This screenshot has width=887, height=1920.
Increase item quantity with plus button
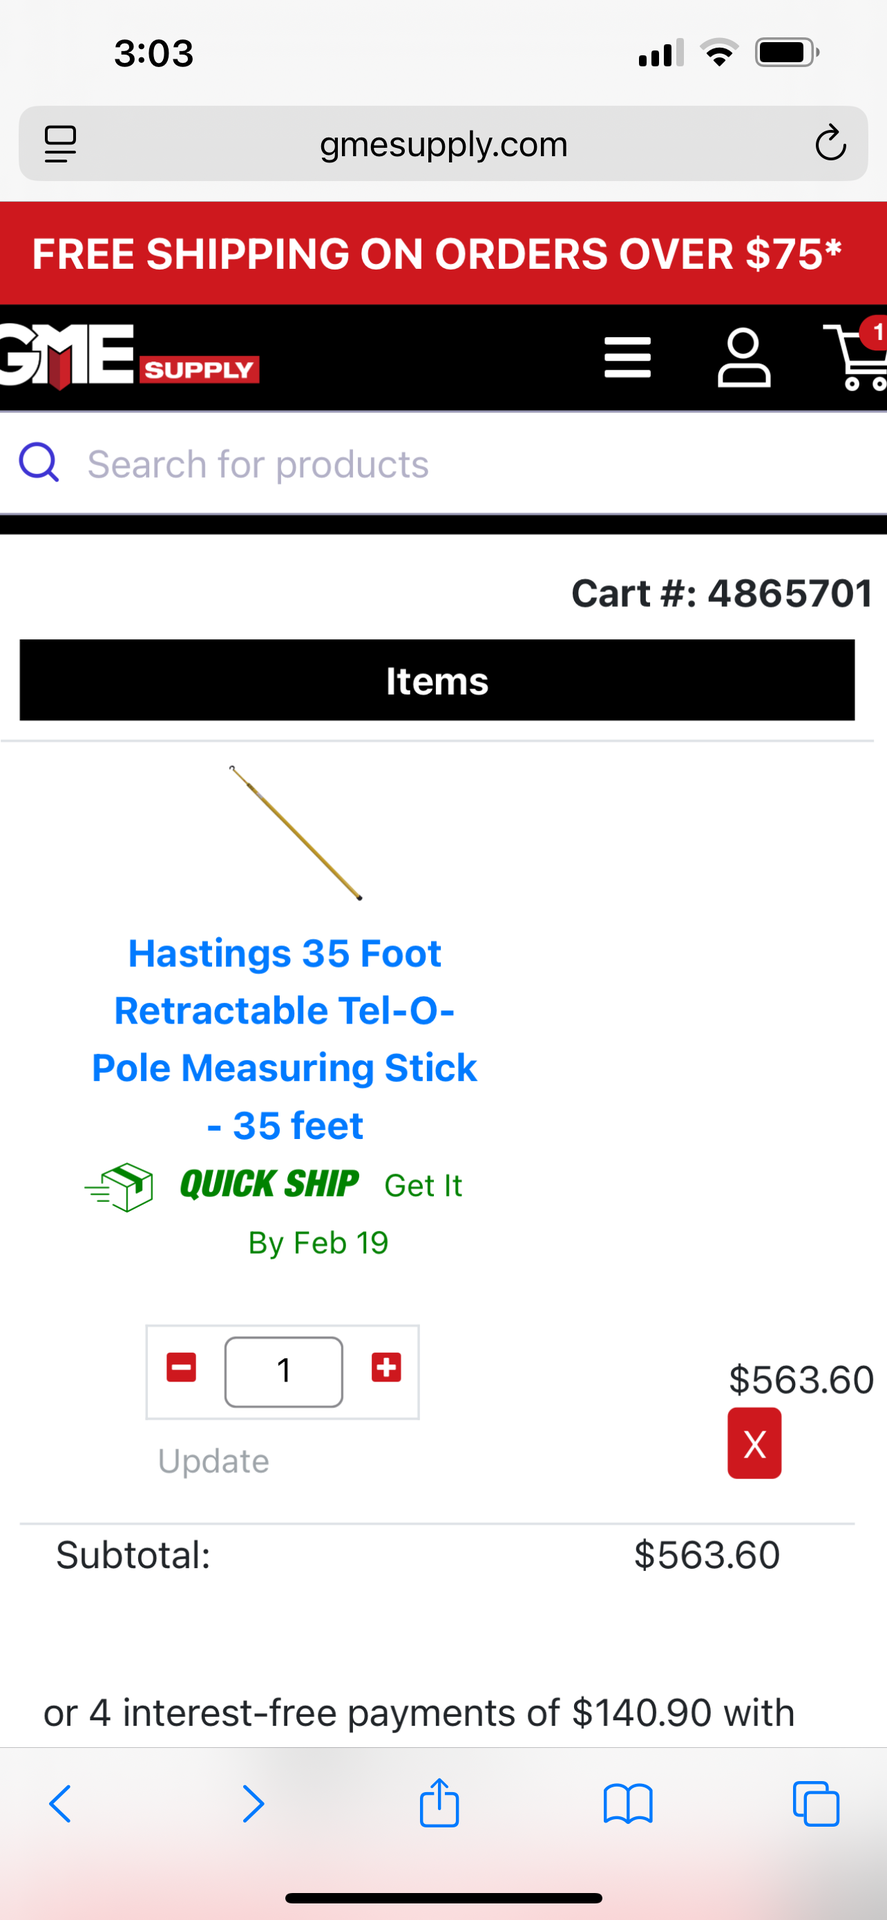click(x=386, y=1367)
